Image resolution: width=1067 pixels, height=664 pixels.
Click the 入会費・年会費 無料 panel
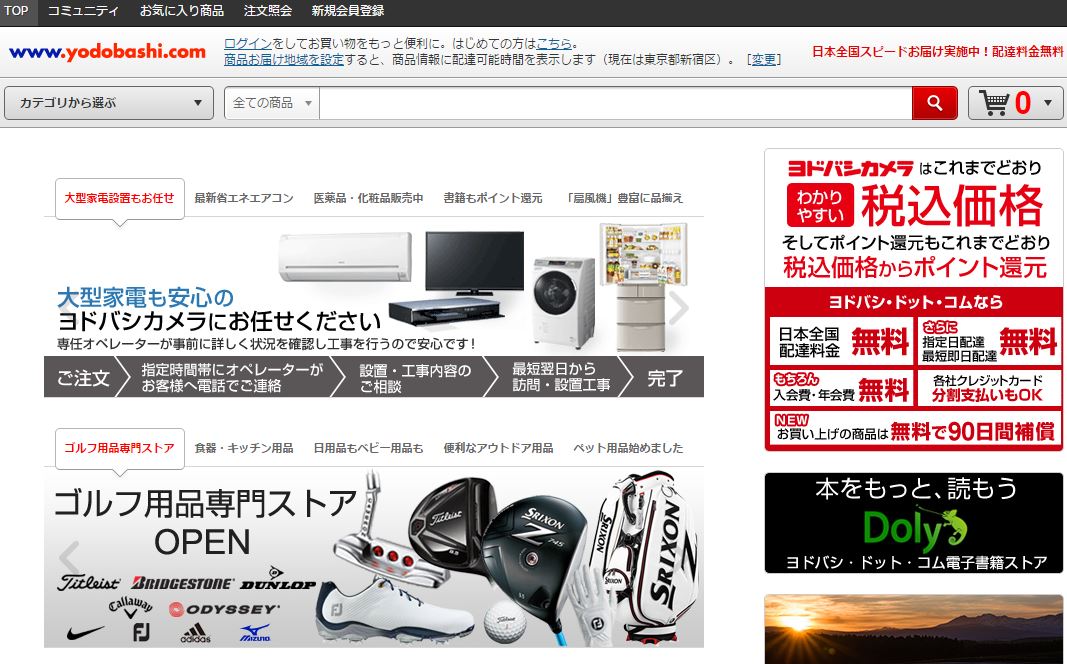click(840, 388)
